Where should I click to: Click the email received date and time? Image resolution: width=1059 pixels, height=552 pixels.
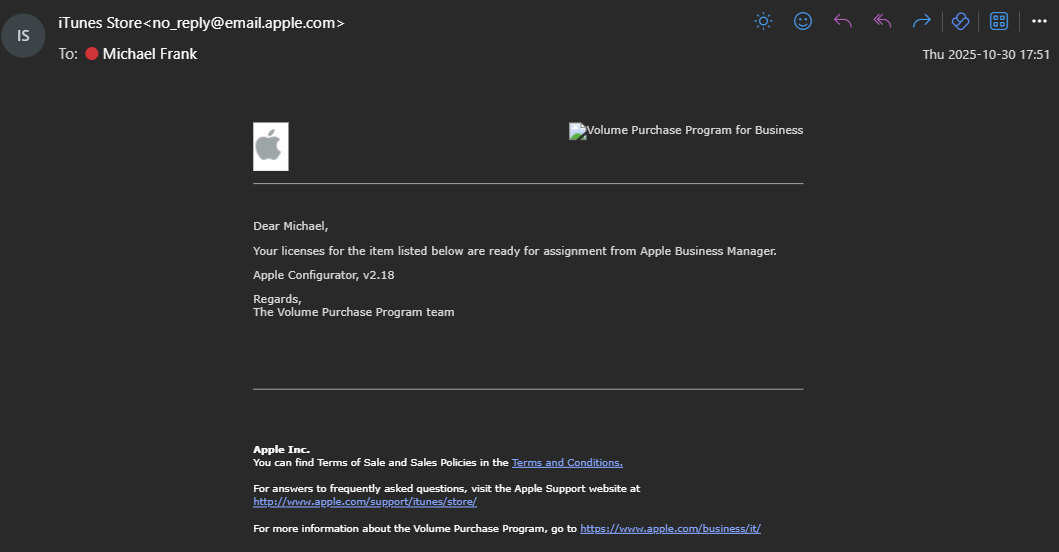point(985,54)
